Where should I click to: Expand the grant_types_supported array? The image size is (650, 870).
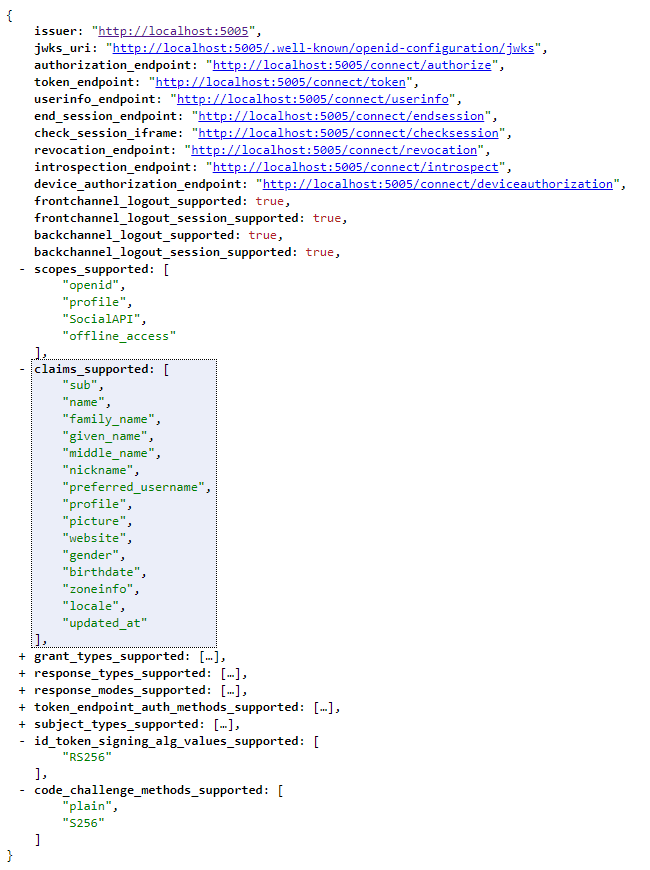click(22, 656)
